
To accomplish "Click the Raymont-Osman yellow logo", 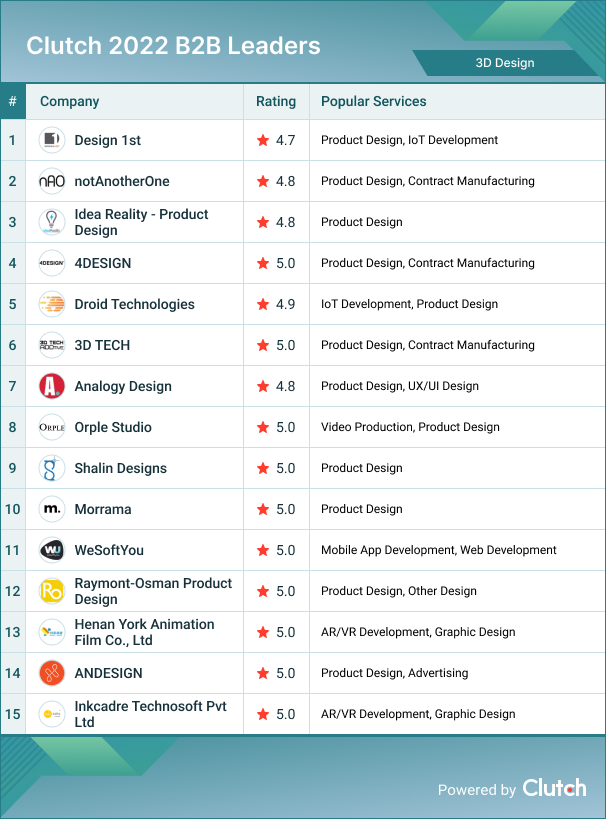I will coord(52,591).
